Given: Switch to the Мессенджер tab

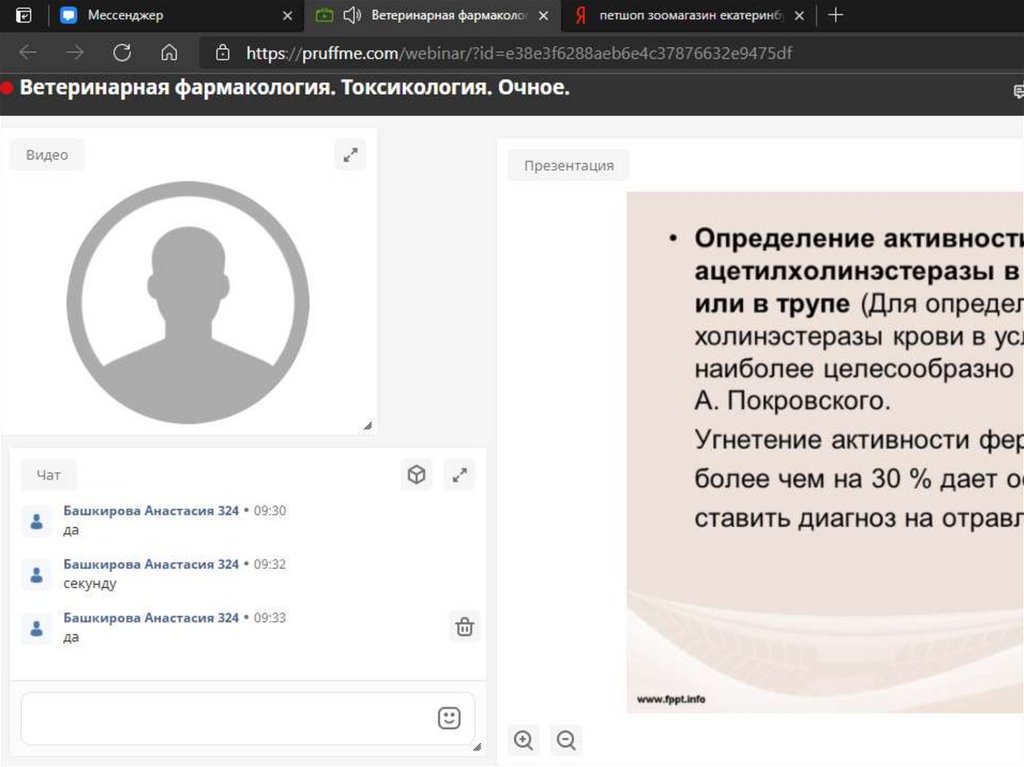Looking at the screenshot, I should 125,15.
